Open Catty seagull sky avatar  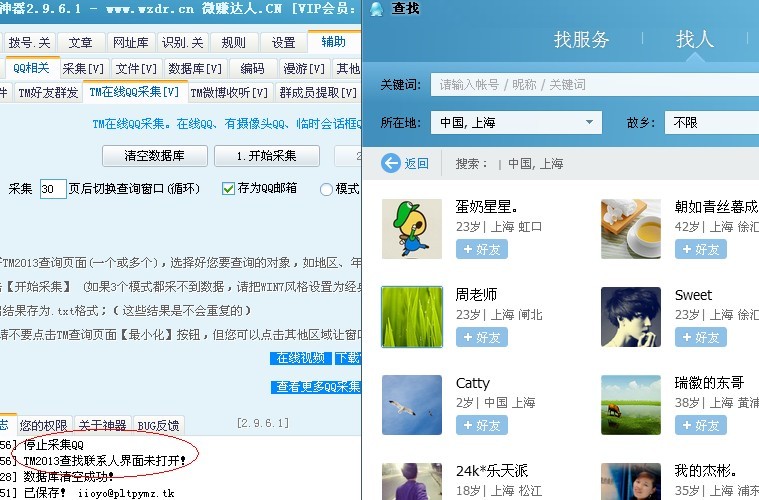coord(412,405)
